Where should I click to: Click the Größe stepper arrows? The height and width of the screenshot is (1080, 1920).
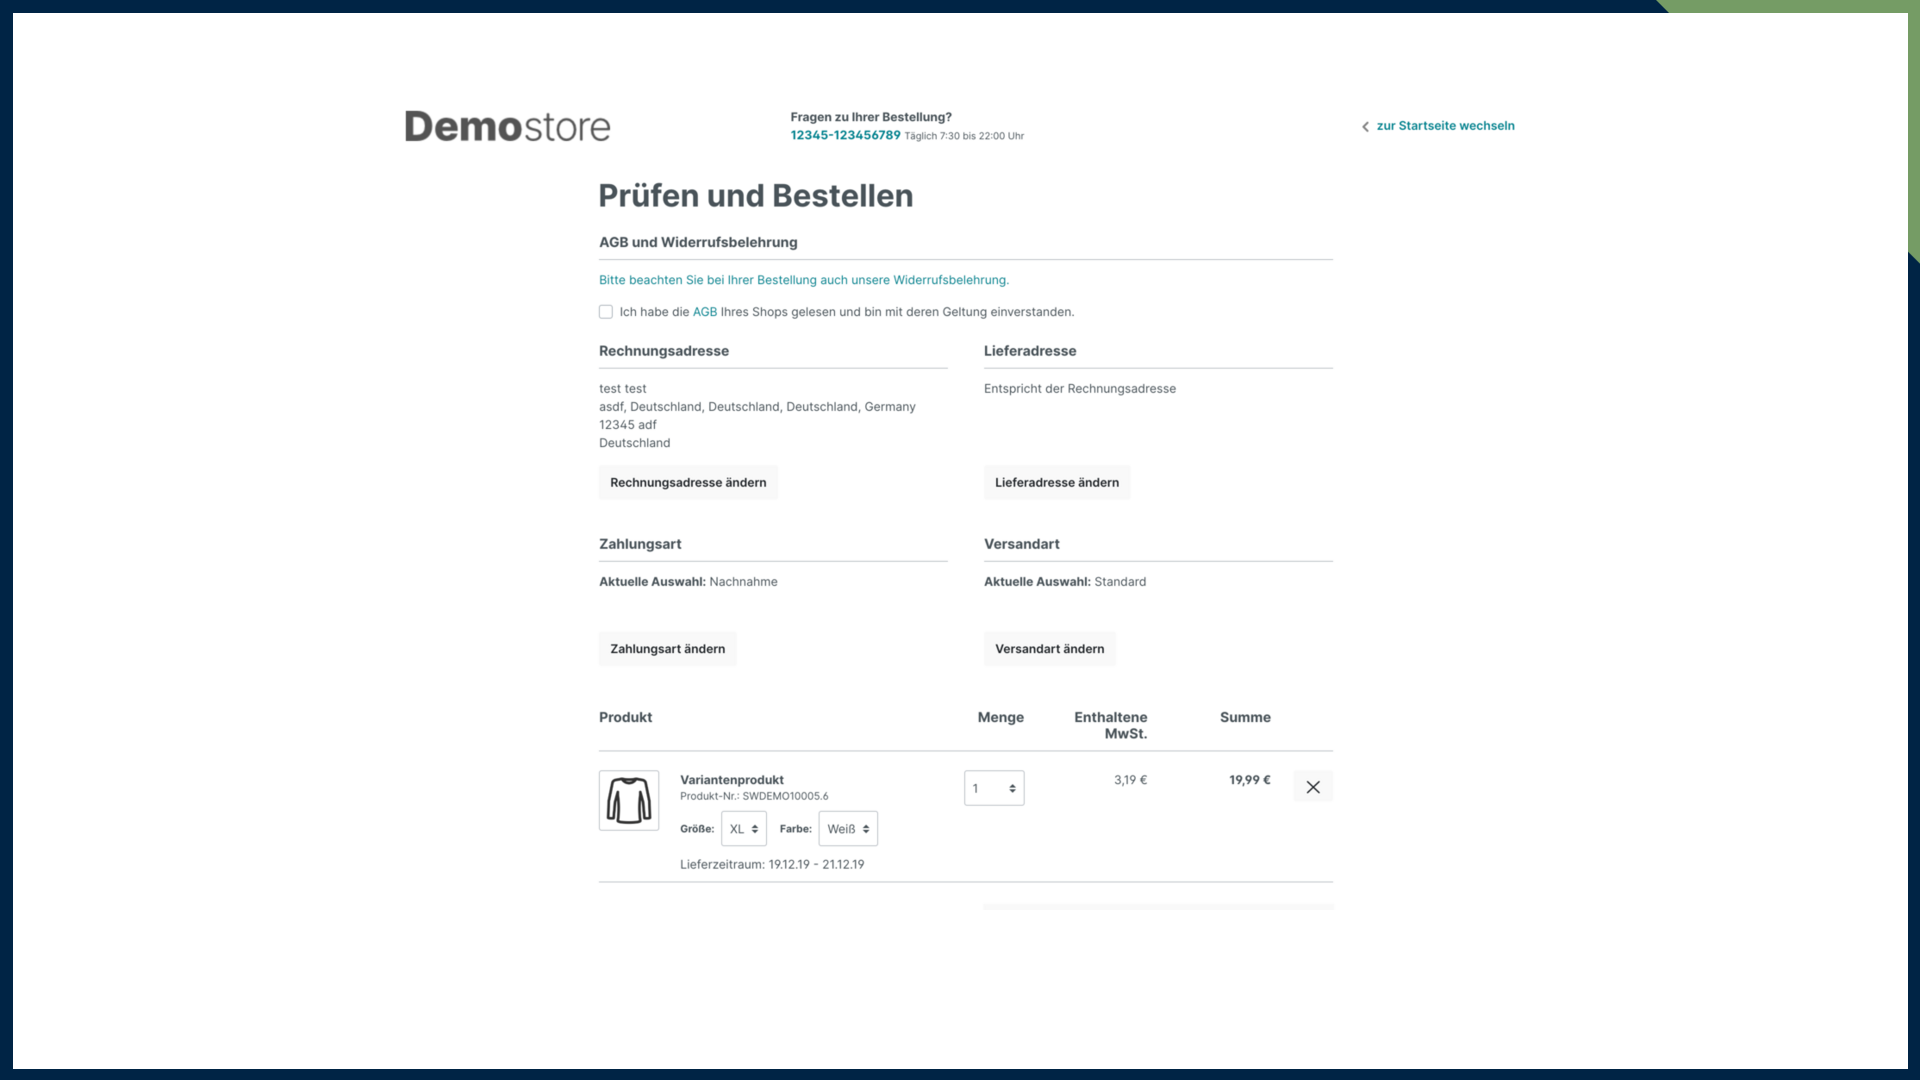point(755,829)
